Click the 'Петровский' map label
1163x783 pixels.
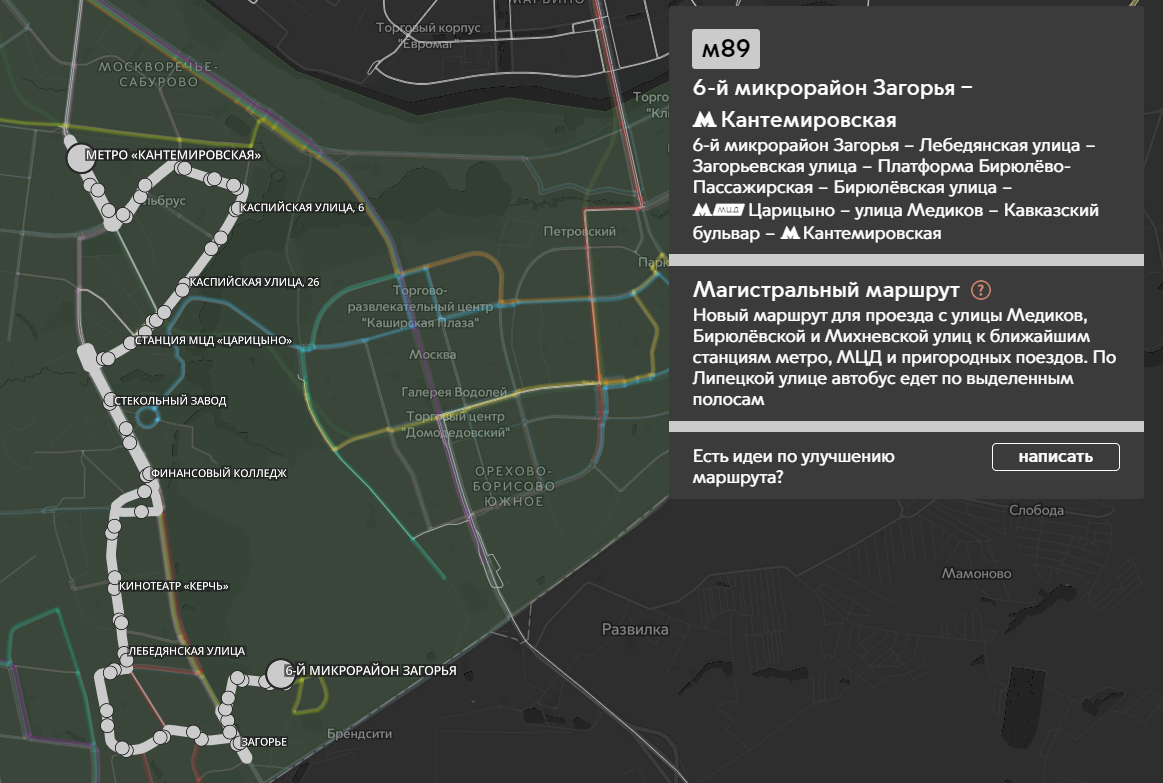[579, 231]
